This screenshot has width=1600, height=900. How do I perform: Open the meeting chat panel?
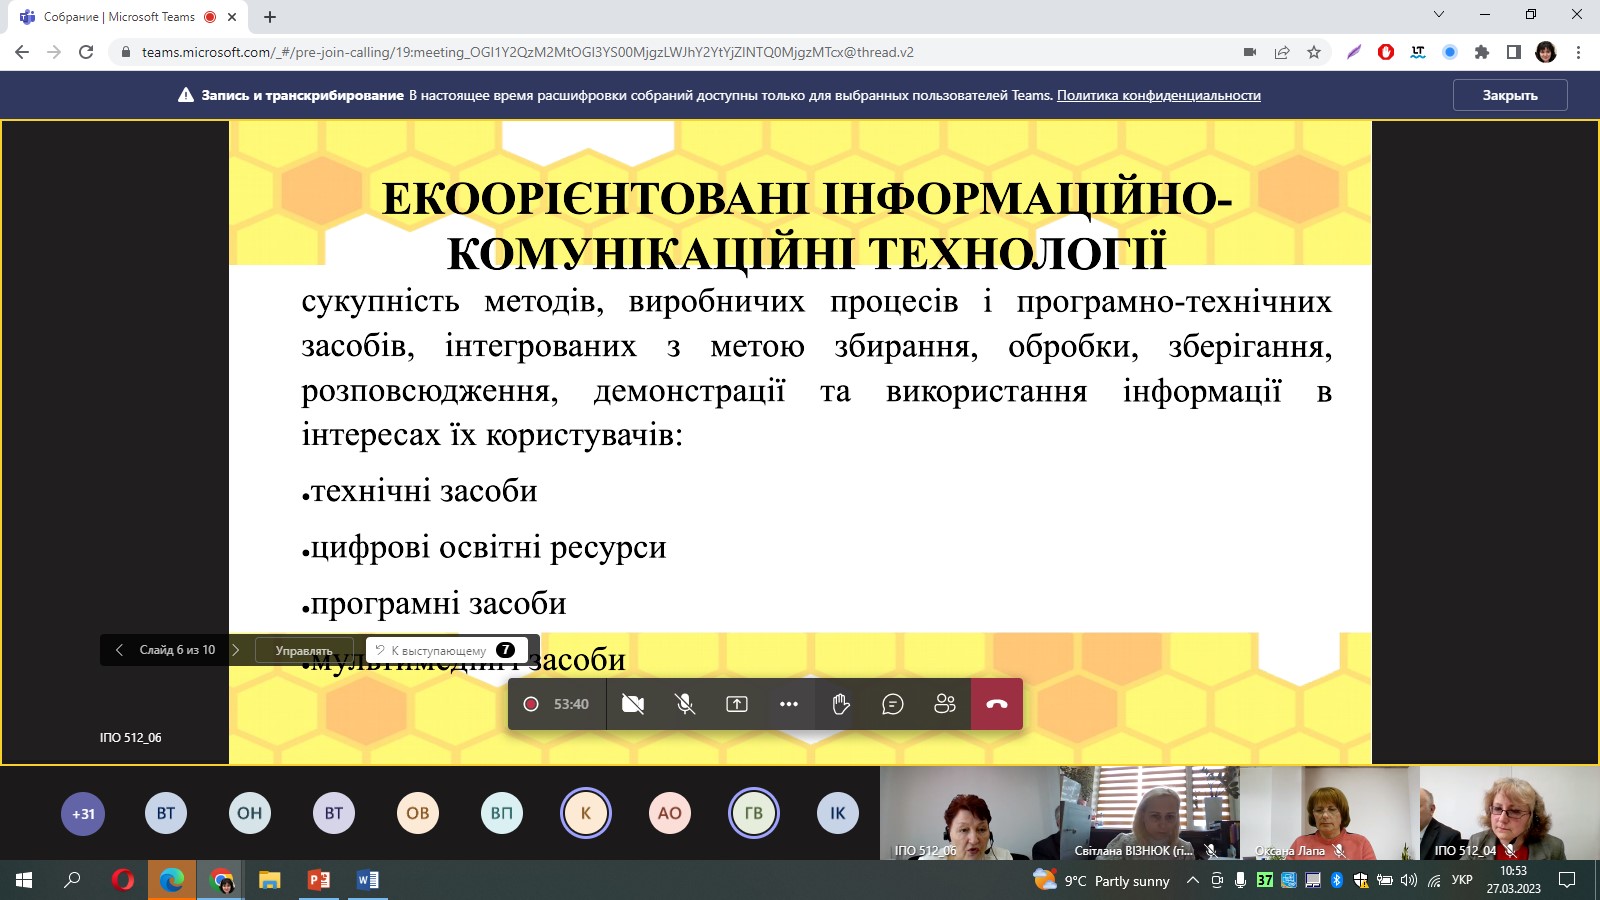click(x=893, y=704)
